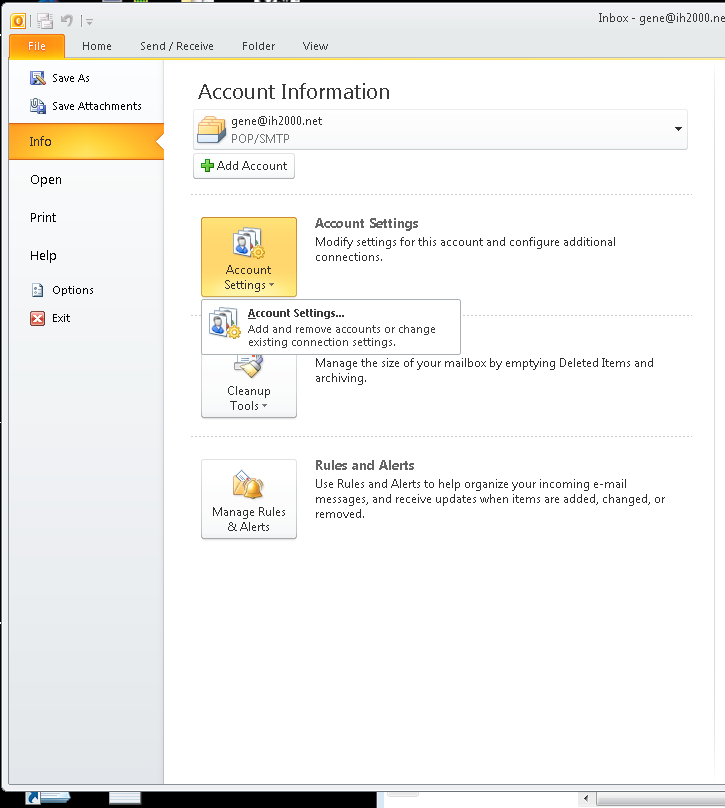The height and width of the screenshot is (808, 725).
Task: Click the Account Information heading text
Action: [294, 92]
